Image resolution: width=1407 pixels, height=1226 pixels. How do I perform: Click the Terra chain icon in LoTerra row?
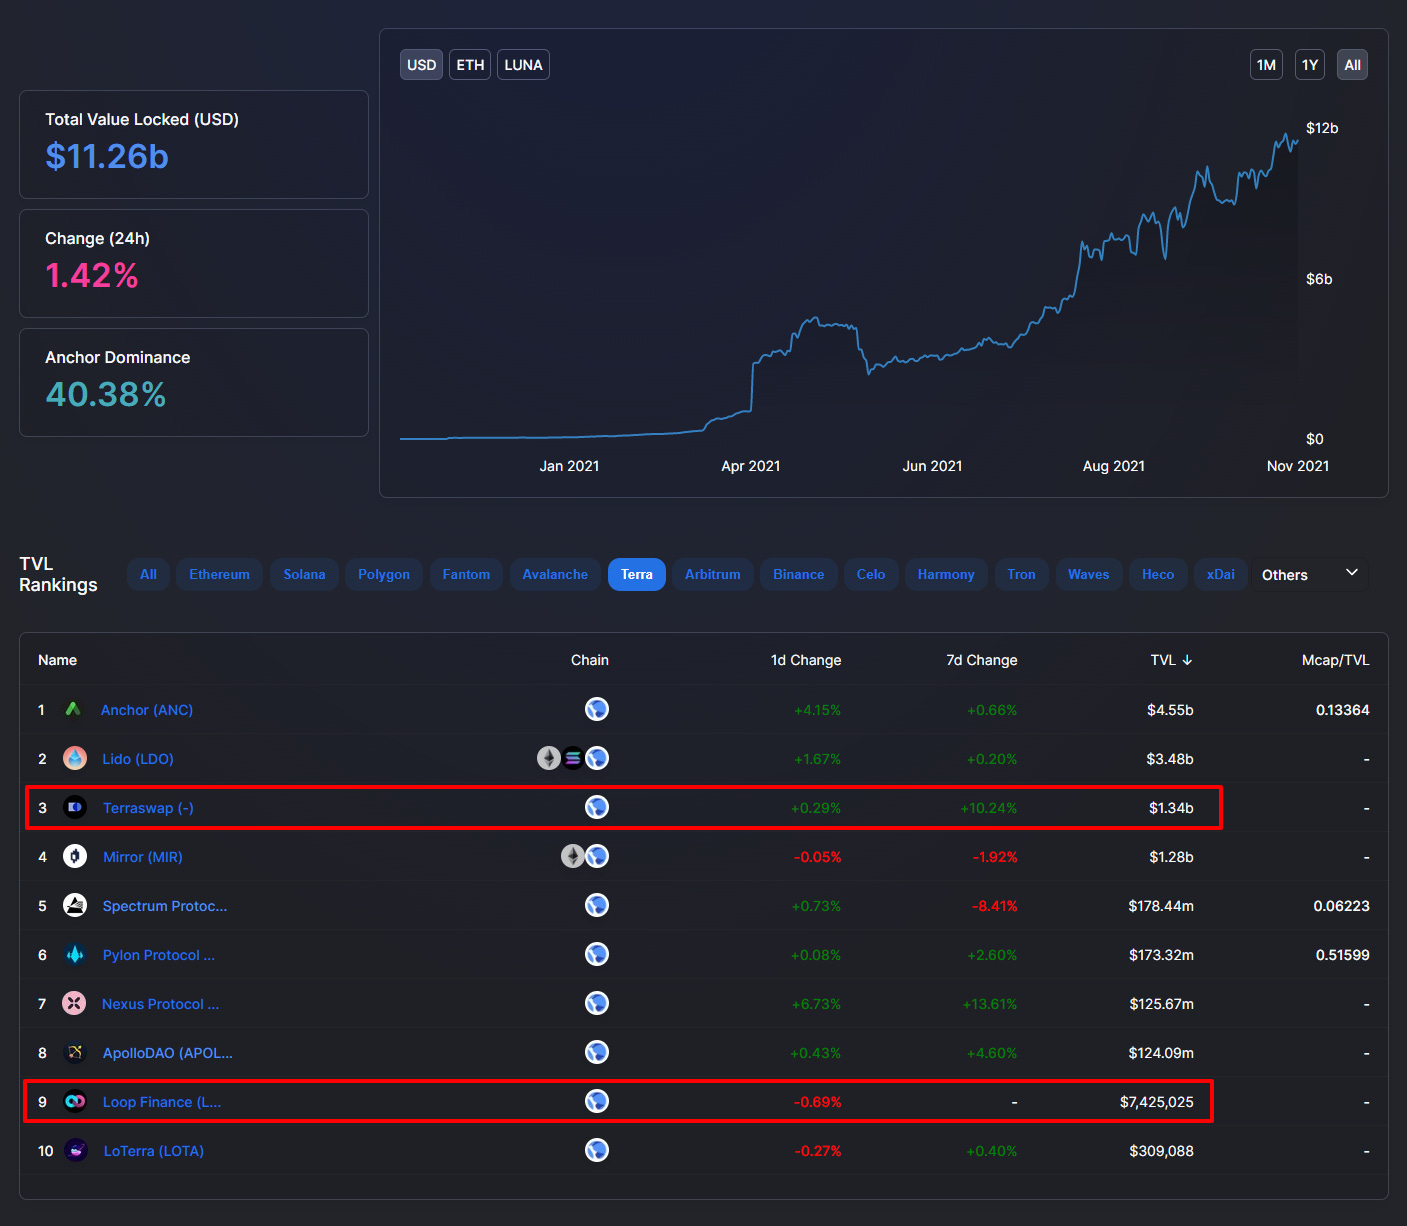(597, 1150)
